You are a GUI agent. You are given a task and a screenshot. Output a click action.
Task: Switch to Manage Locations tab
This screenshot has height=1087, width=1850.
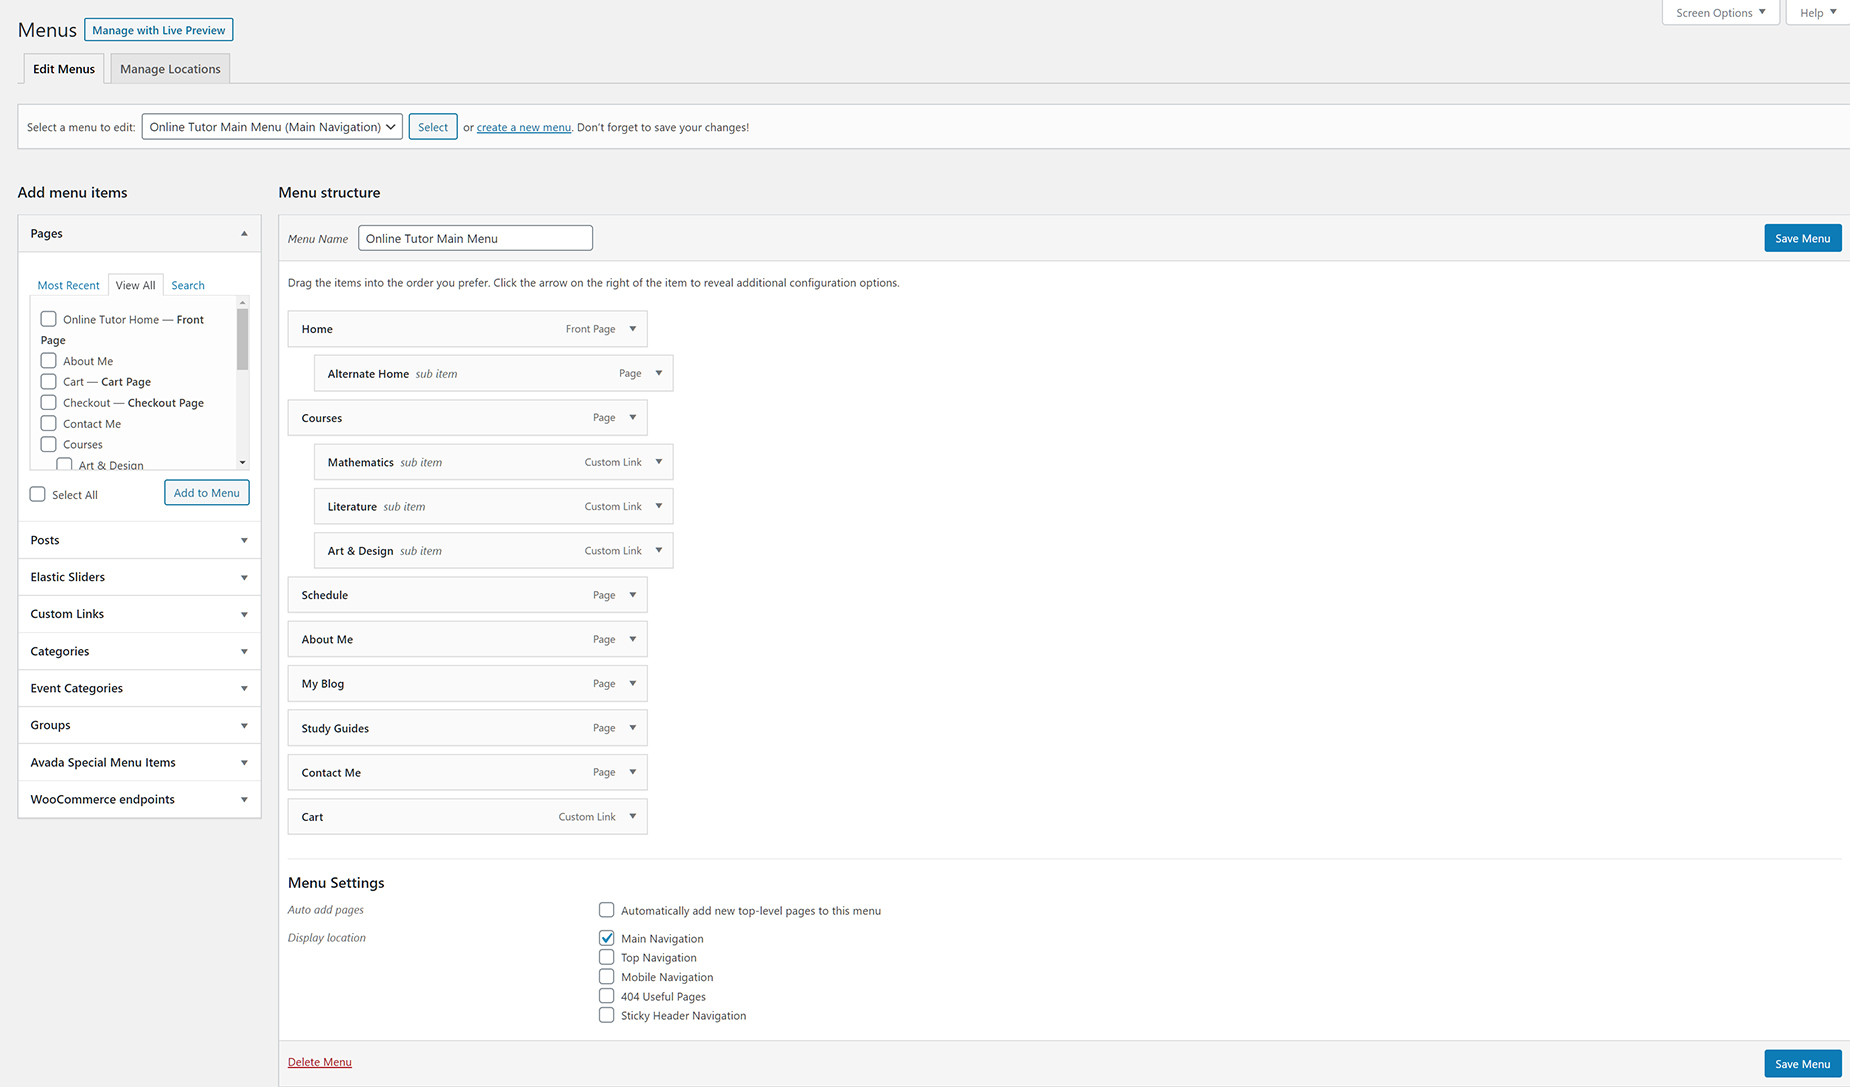coord(170,69)
